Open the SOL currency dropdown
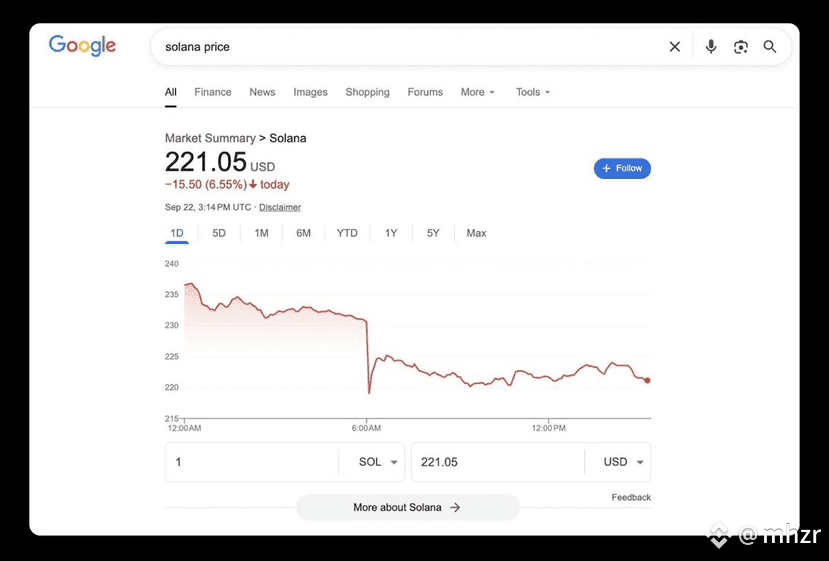 pyautogui.click(x=378, y=462)
